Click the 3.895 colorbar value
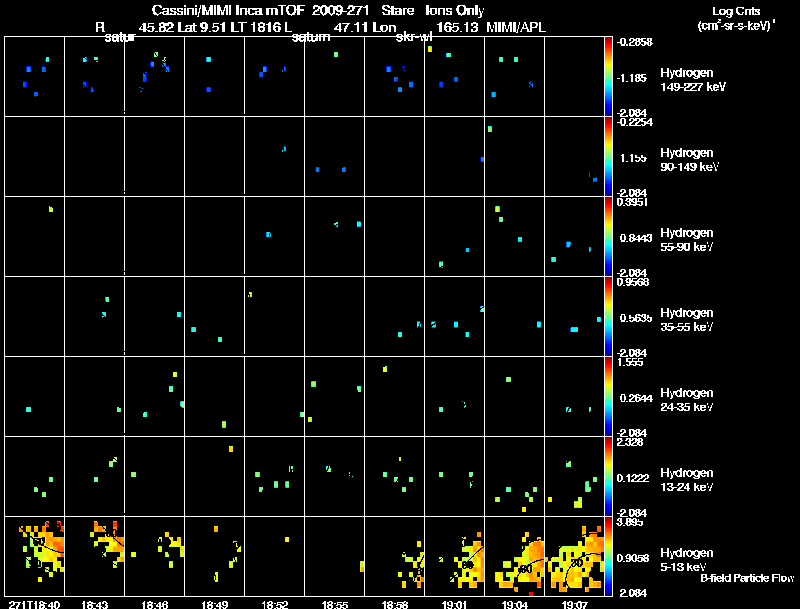 pos(630,522)
